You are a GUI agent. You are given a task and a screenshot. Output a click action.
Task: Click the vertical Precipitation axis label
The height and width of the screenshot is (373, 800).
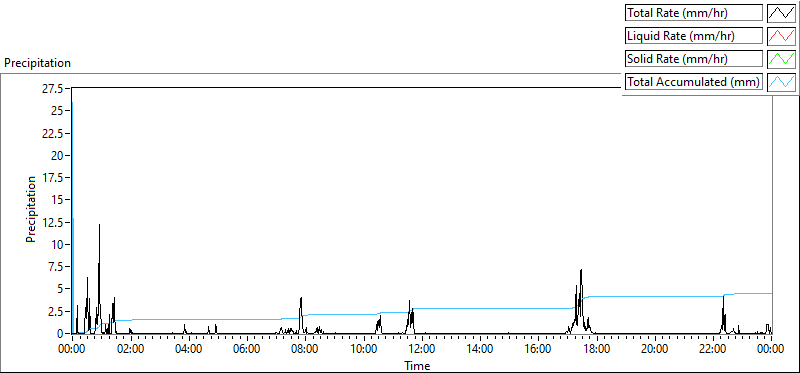point(31,209)
